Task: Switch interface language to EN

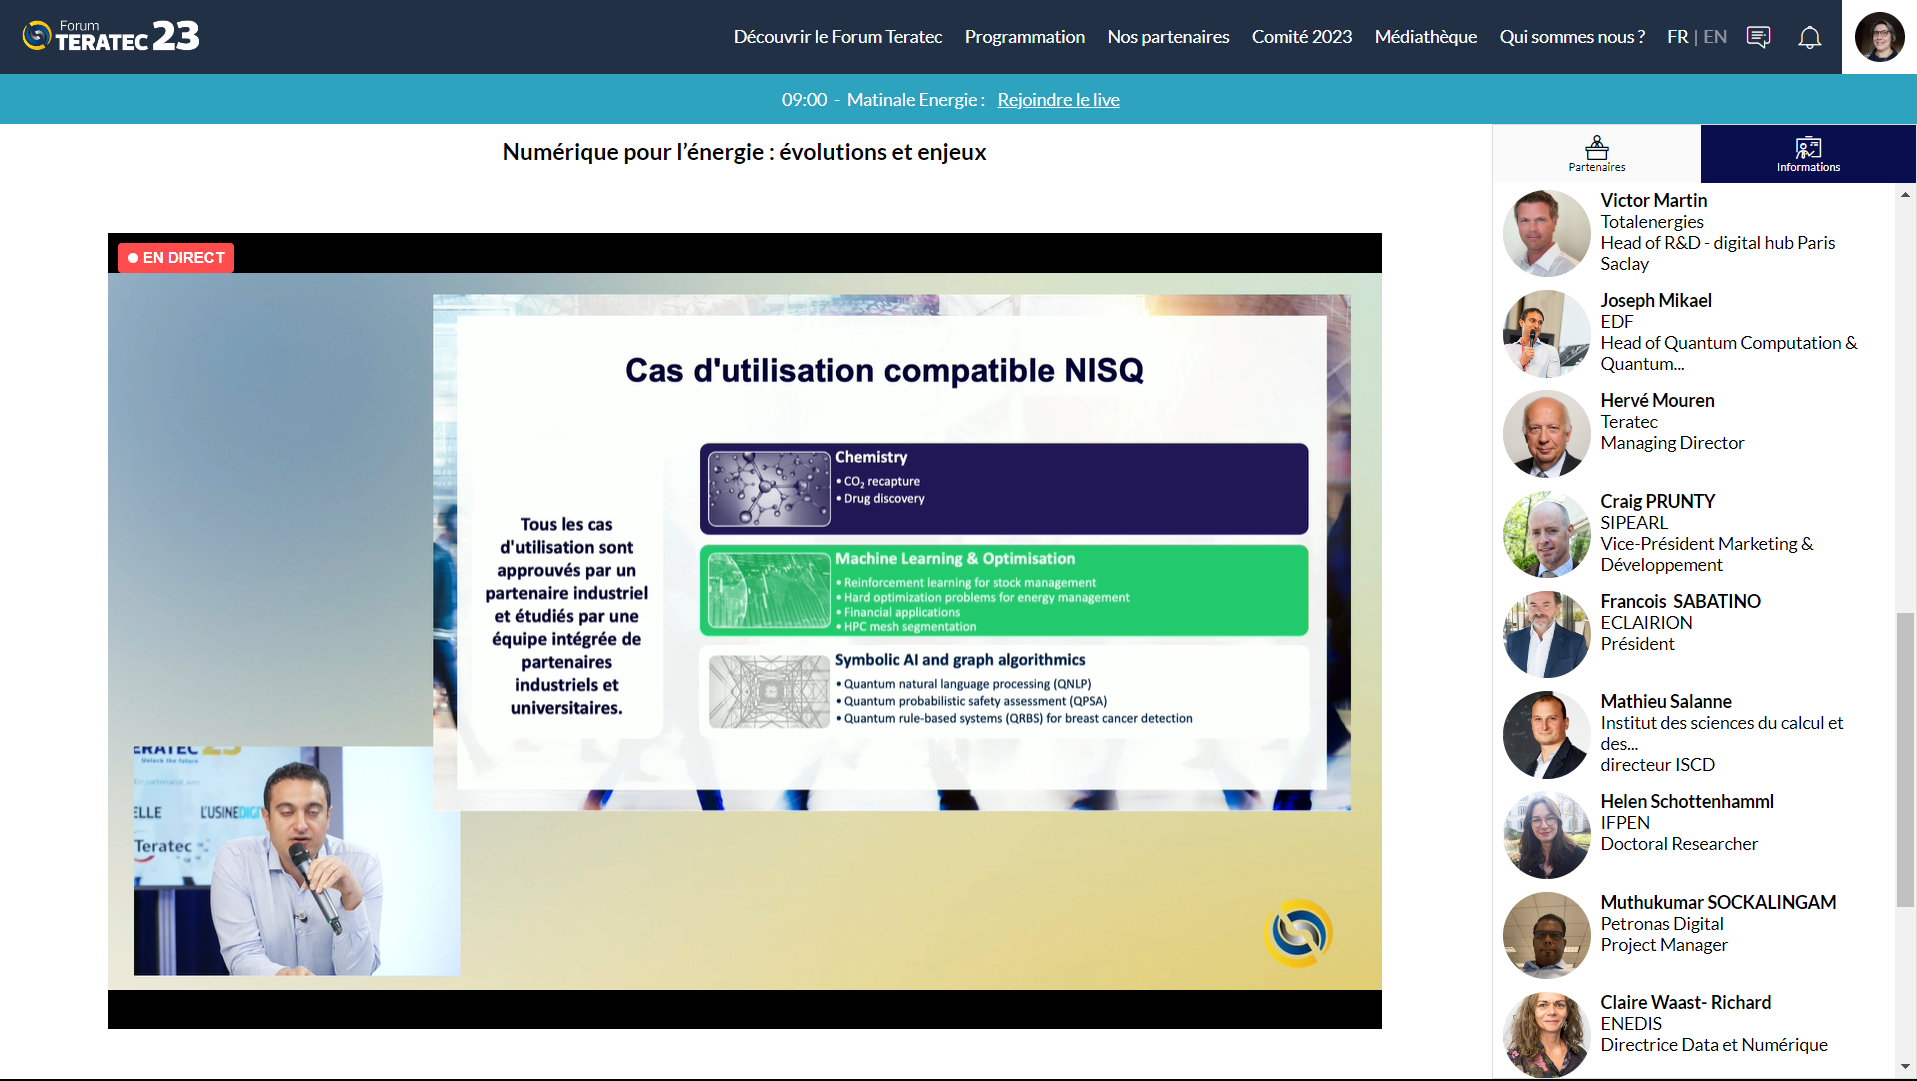Action: (1714, 36)
